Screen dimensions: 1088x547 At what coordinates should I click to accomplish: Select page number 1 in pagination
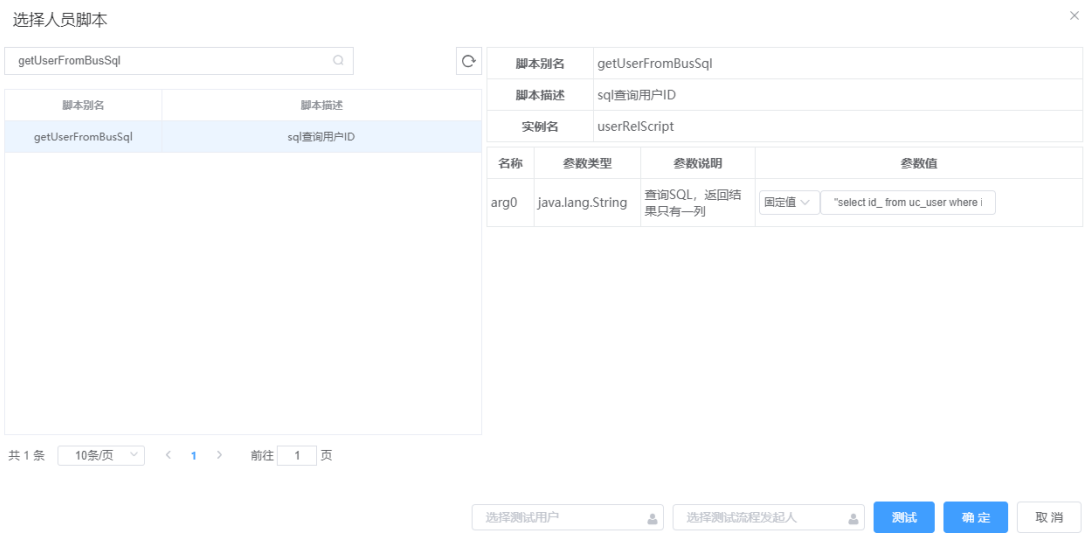(x=194, y=456)
